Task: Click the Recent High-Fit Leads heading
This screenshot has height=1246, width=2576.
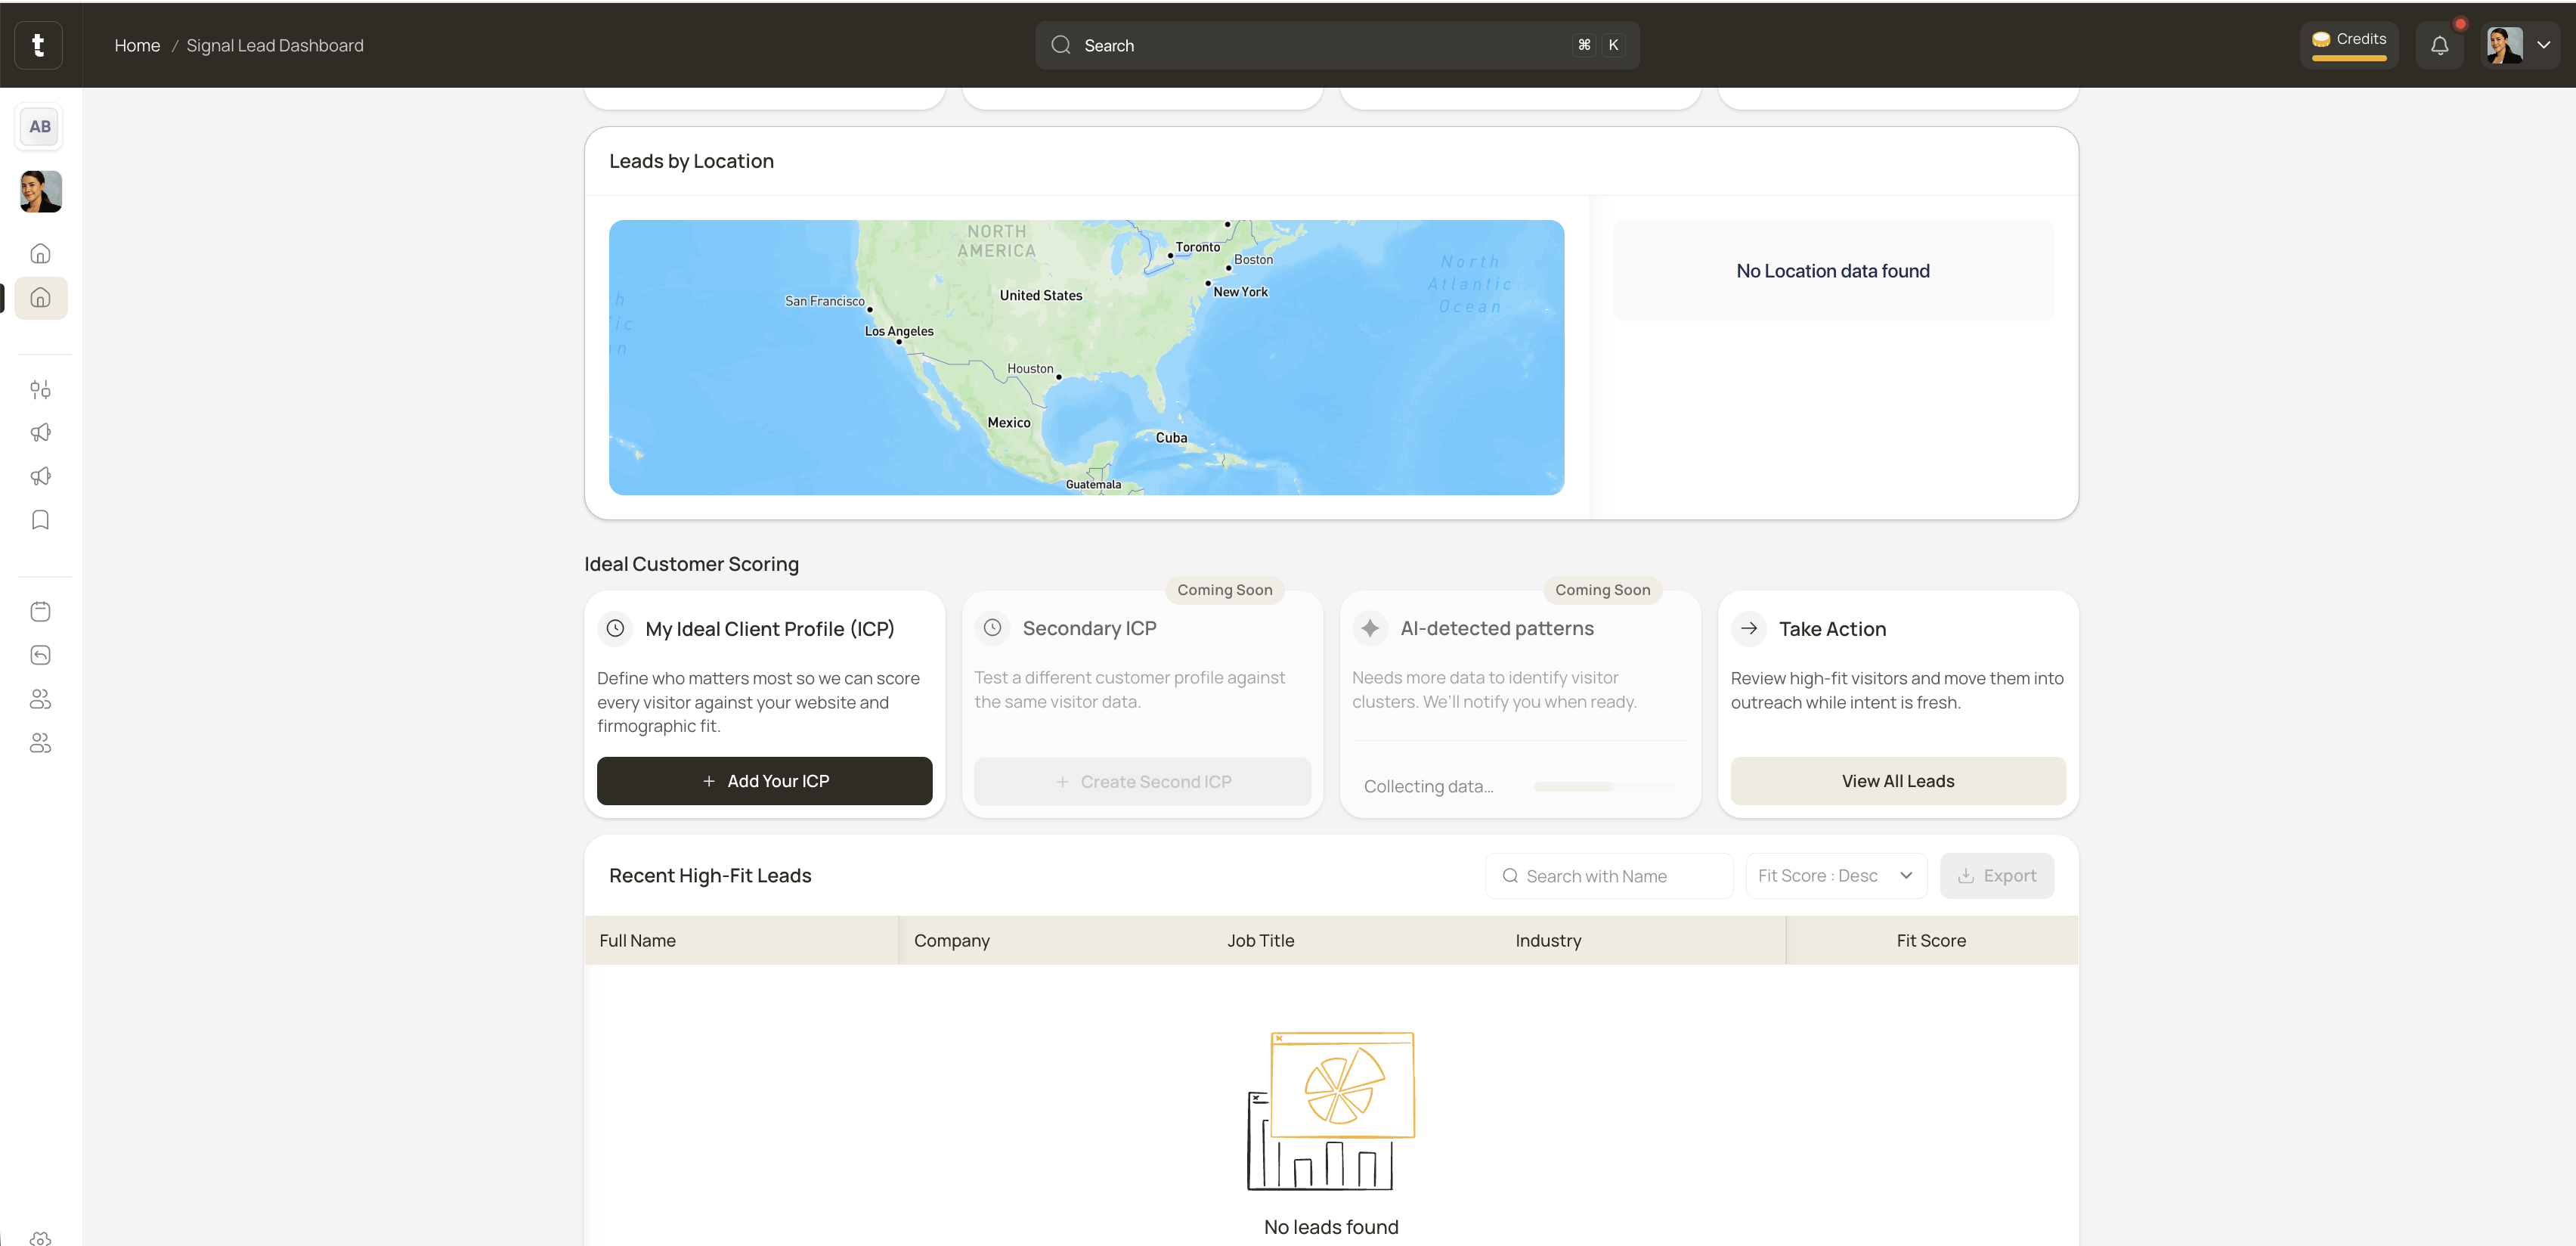Action: [x=710, y=876]
